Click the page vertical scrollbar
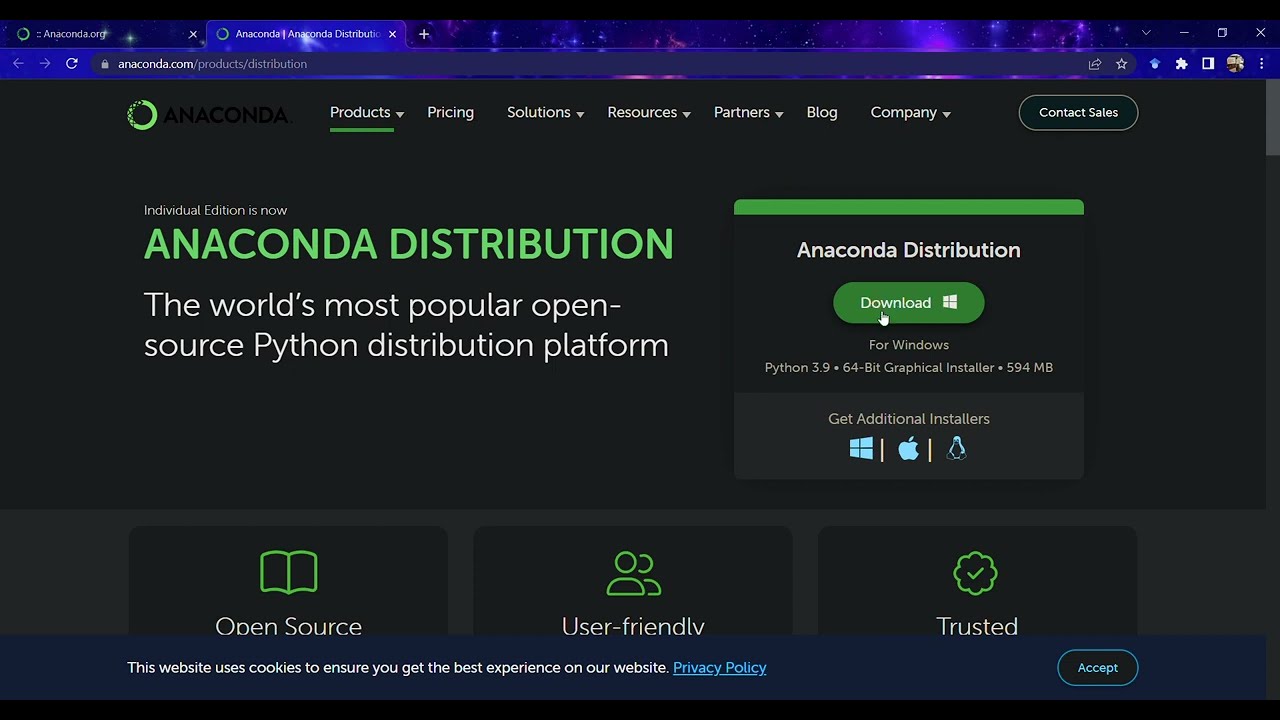This screenshot has width=1280, height=720. 1272,118
